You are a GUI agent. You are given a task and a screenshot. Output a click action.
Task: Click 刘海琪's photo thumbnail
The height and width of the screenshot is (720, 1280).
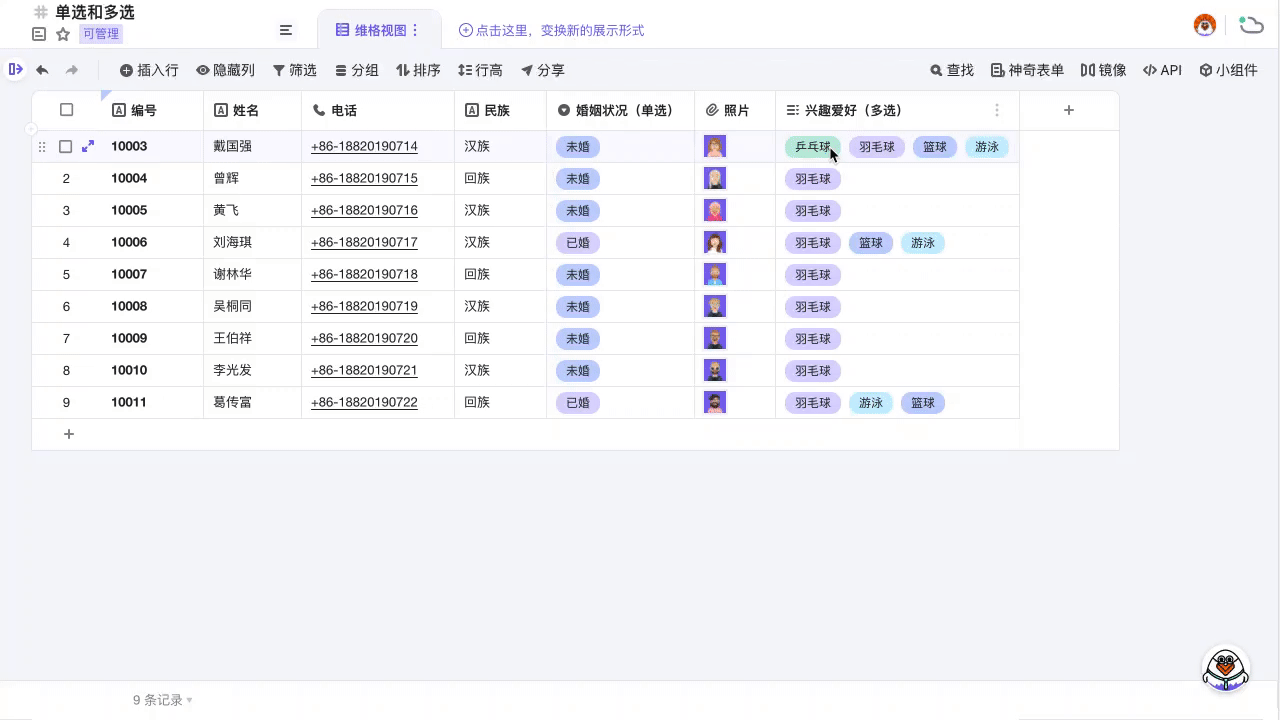tap(715, 242)
